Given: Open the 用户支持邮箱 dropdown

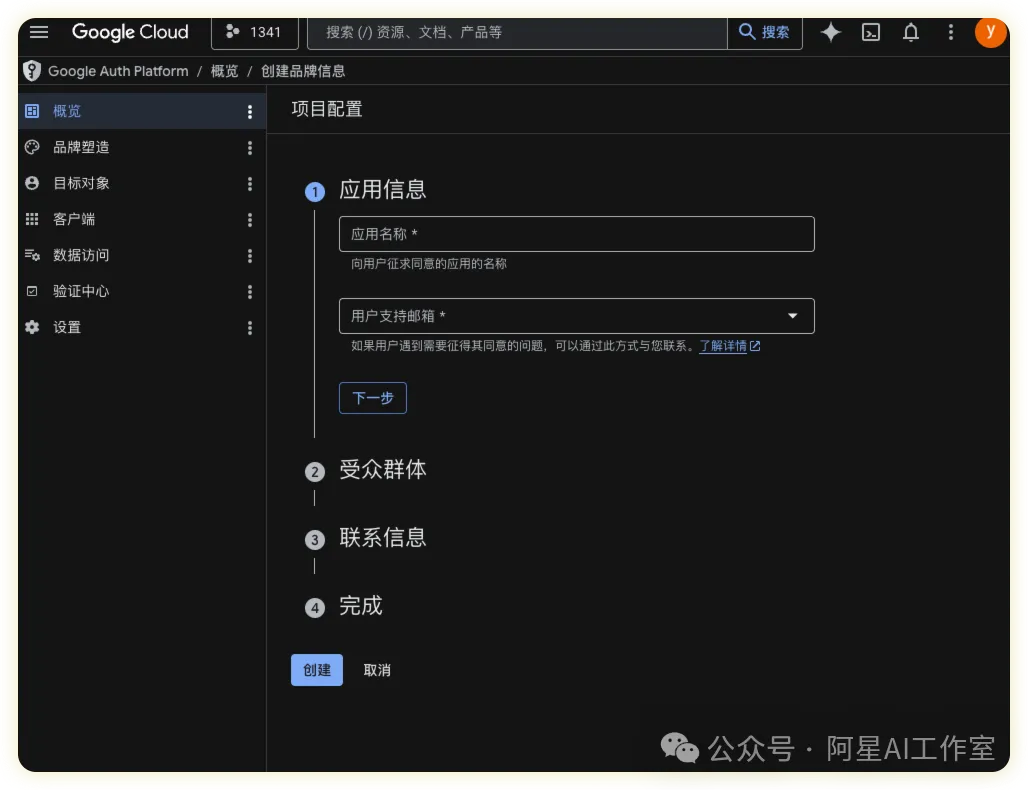Looking at the screenshot, I should (793, 316).
